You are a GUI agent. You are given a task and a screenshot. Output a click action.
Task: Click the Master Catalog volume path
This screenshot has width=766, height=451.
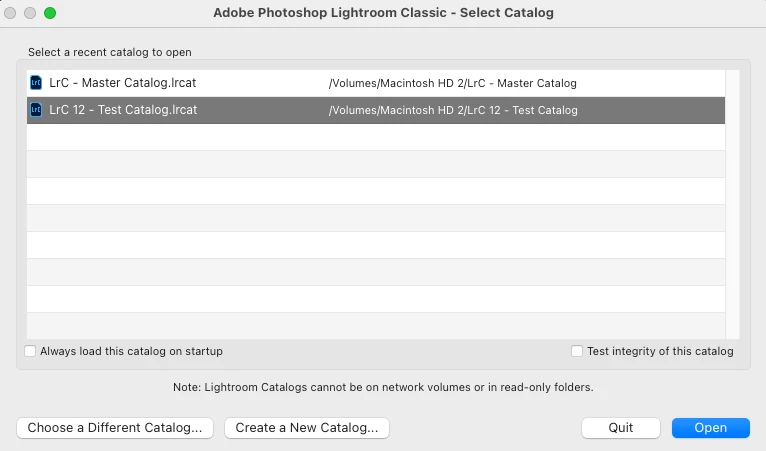pyautogui.click(x=452, y=83)
